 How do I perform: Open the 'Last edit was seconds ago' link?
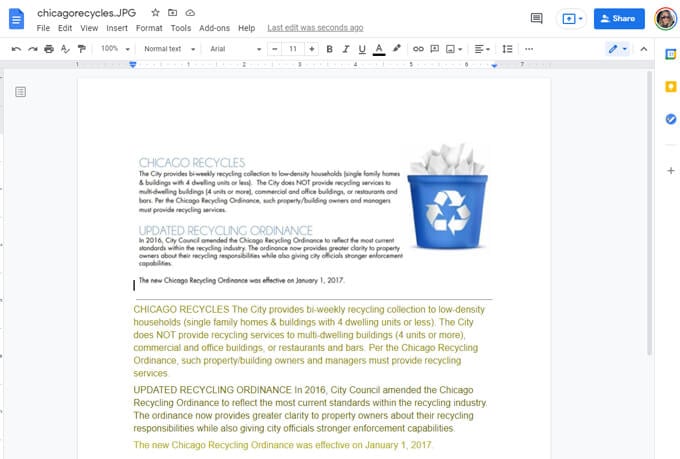pos(315,28)
